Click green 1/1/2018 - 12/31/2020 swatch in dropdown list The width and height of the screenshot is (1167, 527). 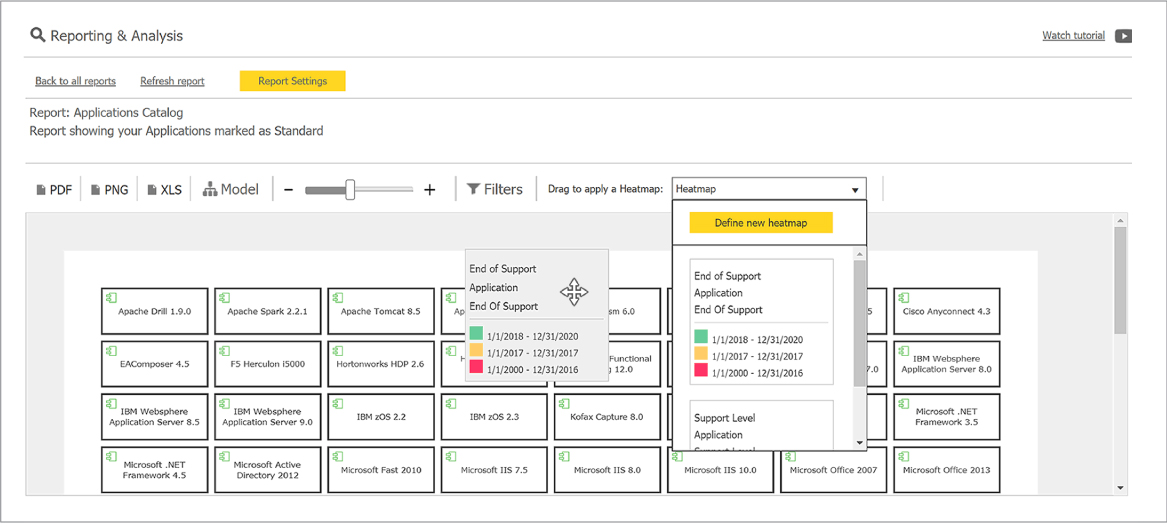(700, 337)
